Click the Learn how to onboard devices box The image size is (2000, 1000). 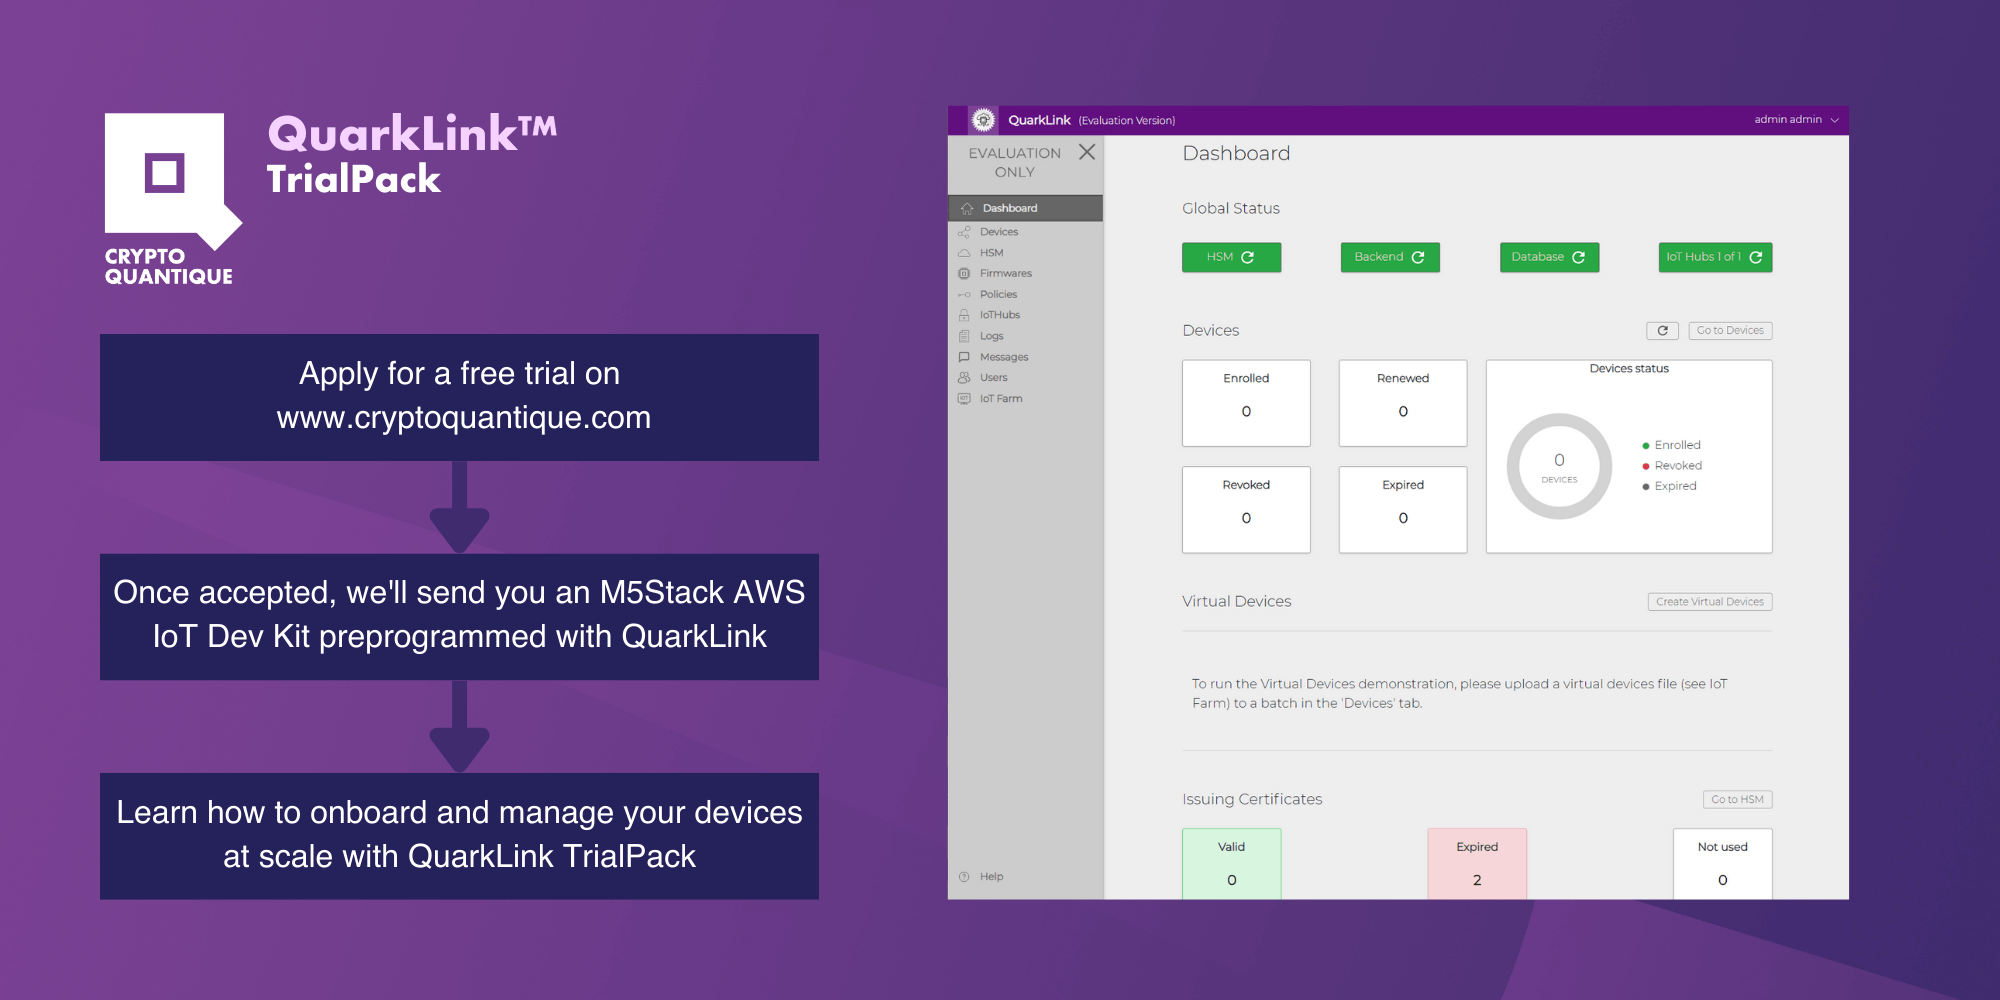coord(459,836)
